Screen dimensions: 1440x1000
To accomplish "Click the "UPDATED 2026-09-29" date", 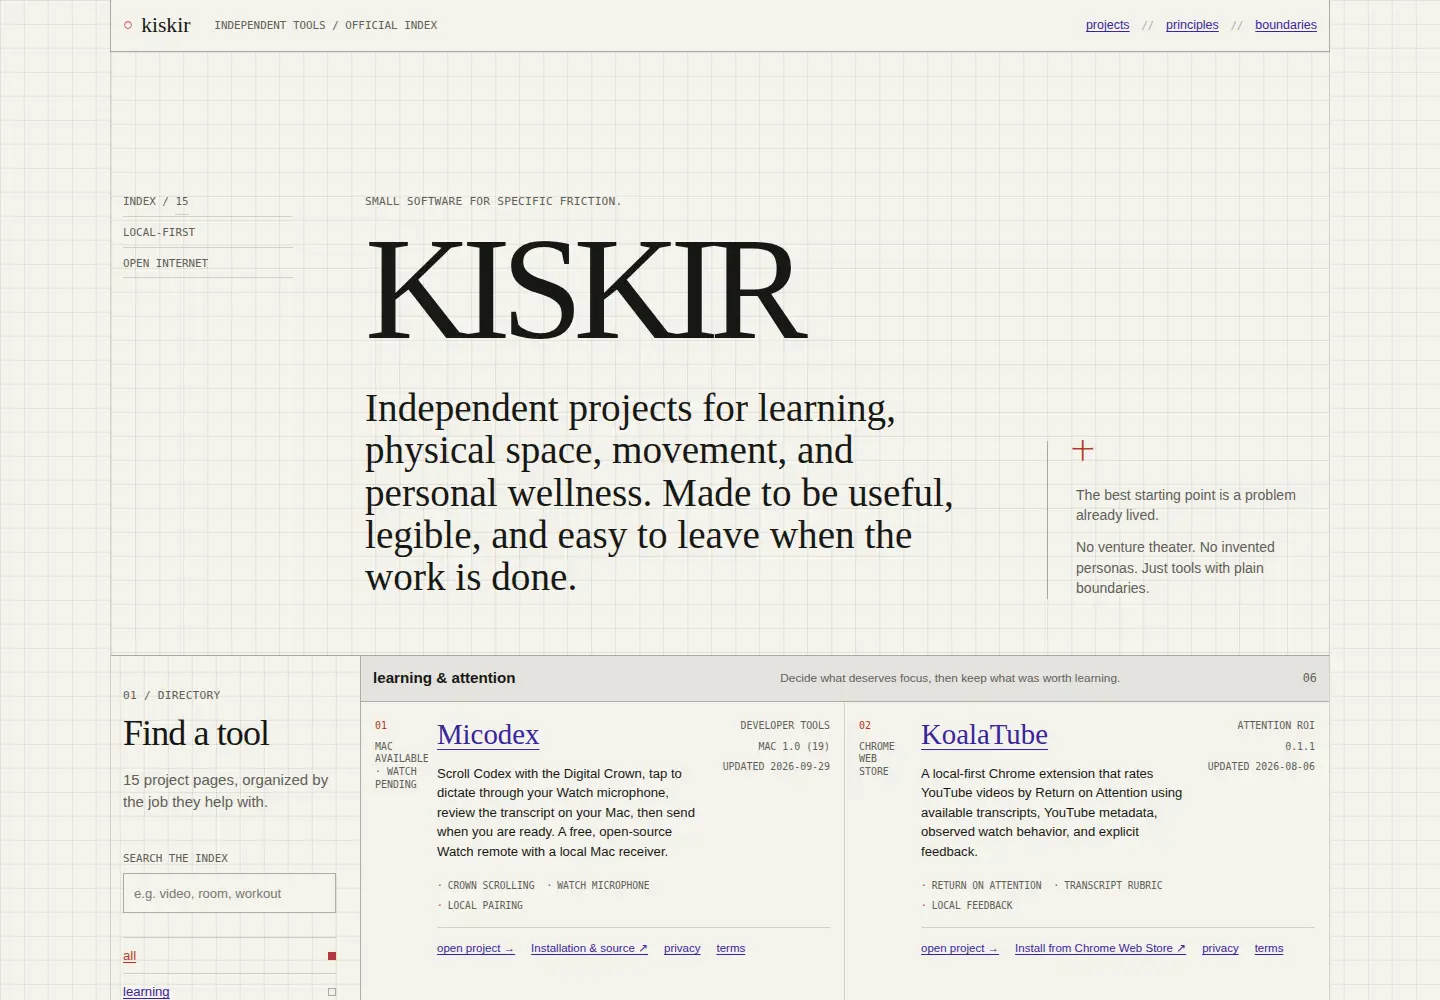I will click(776, 766).
